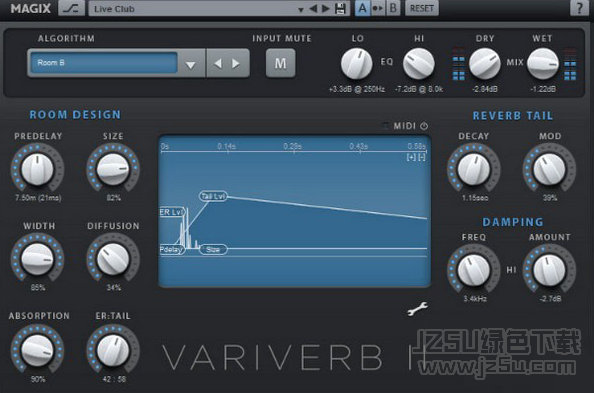
Task: Copy A to B with the arrow icon
Action: 378,8
